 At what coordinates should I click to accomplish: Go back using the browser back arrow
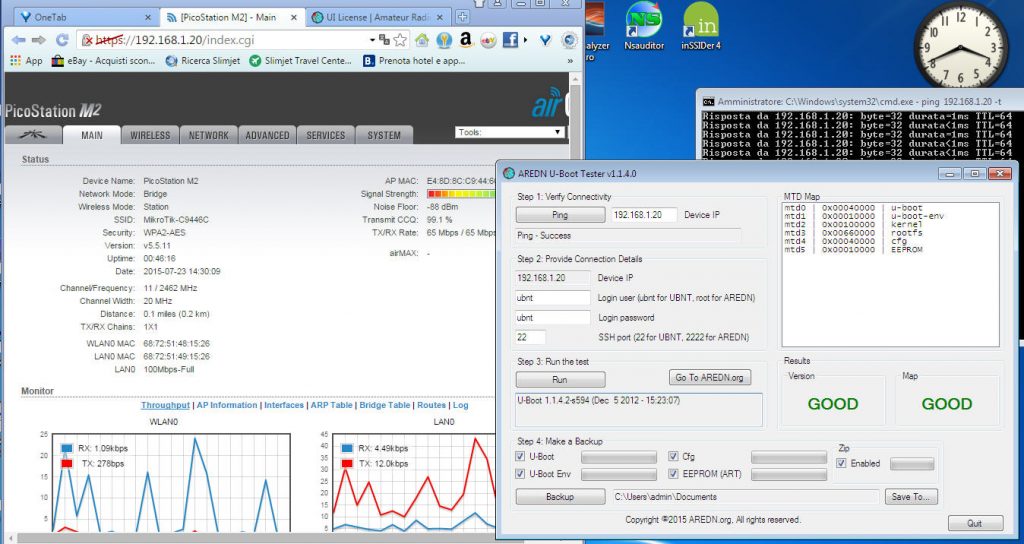pos(18,40)
